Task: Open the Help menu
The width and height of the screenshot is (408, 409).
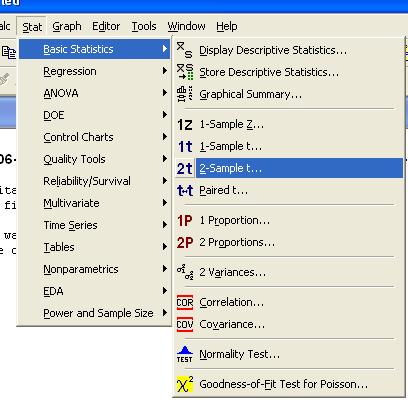Action: (227, 26)
